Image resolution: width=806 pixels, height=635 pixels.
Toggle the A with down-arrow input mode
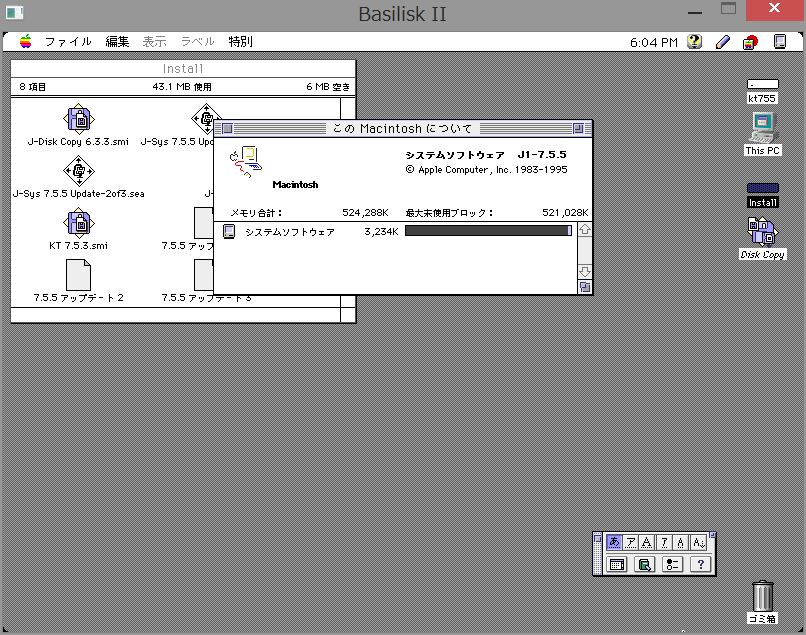[x=698, y=542]
